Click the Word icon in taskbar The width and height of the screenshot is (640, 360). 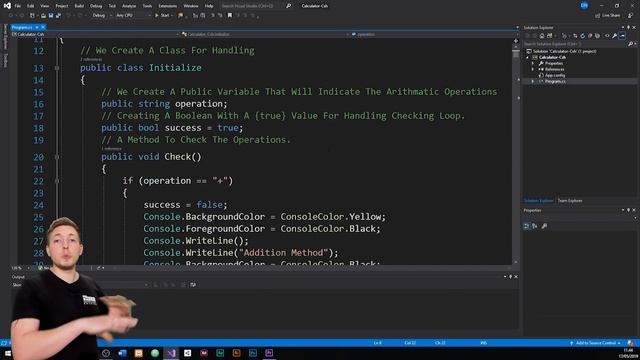point(122,353)
